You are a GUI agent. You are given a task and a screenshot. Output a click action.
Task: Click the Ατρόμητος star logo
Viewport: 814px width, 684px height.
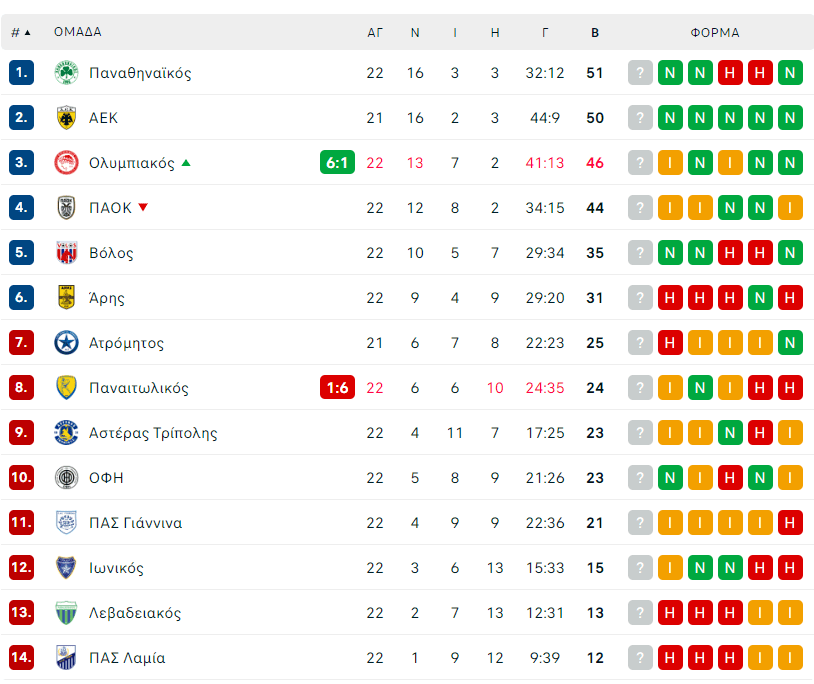click(66, 343)
